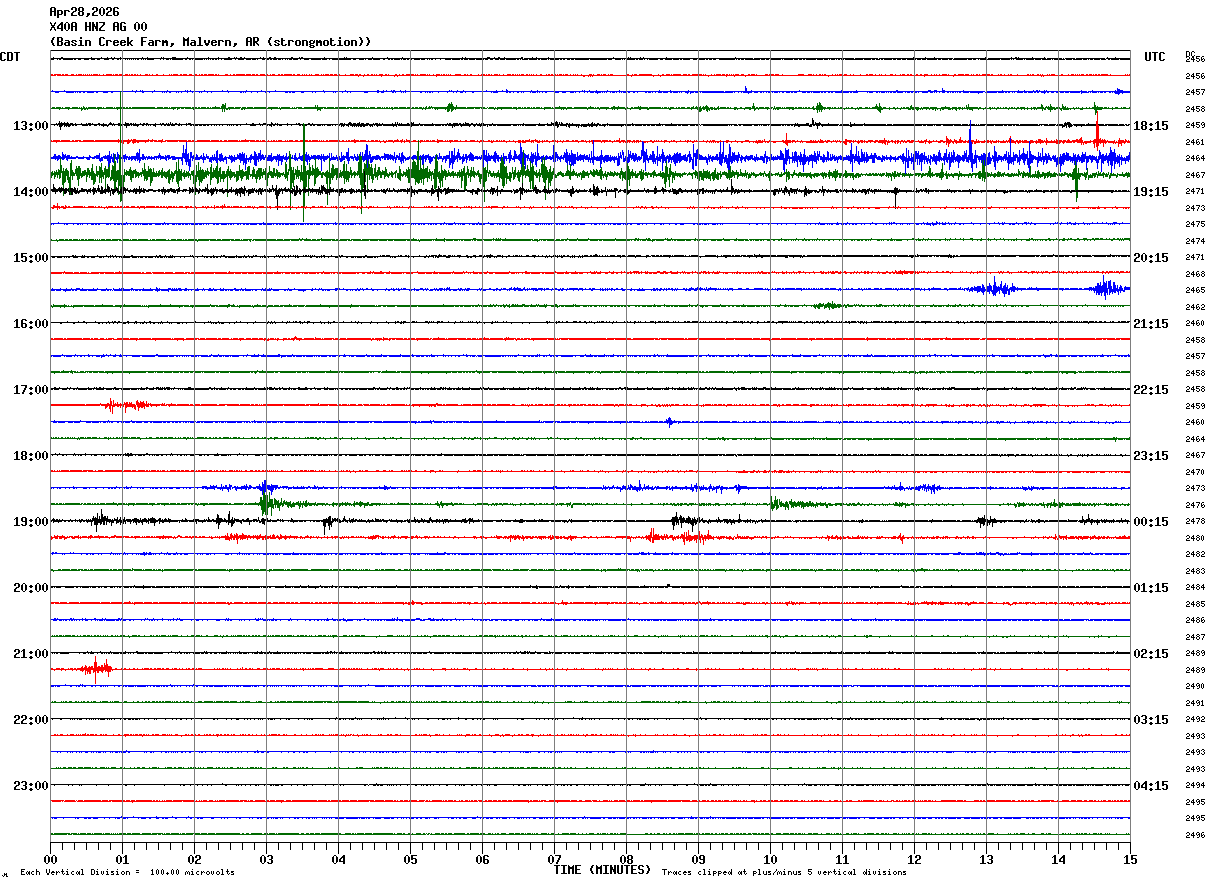Click the 00:15 UTC time label
1210x886 pixels.
pos(1150,522)
